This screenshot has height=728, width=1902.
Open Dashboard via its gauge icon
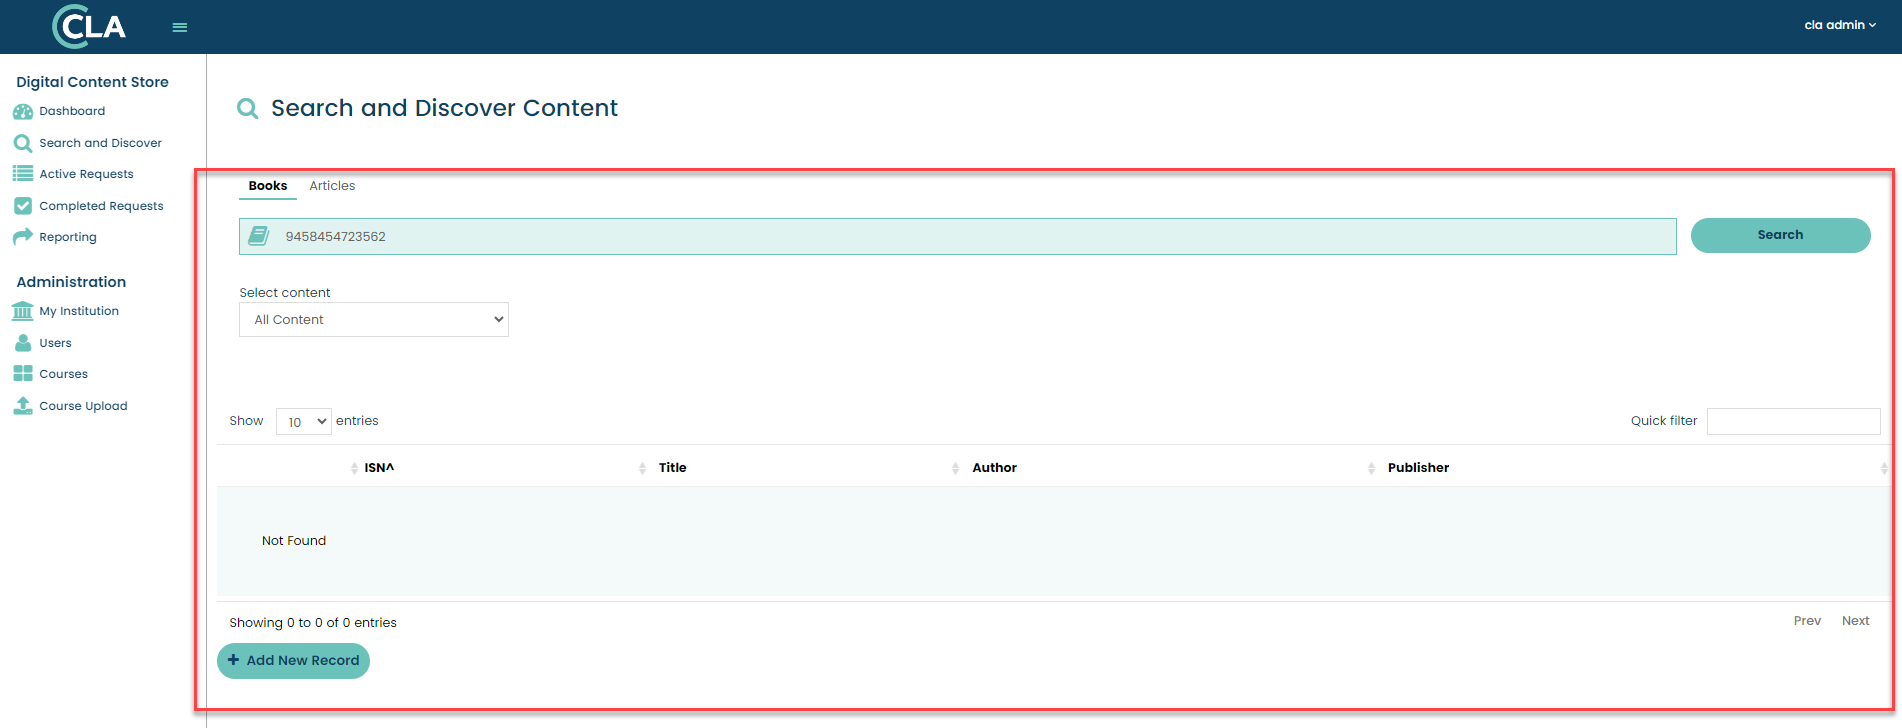pos(23,112)
